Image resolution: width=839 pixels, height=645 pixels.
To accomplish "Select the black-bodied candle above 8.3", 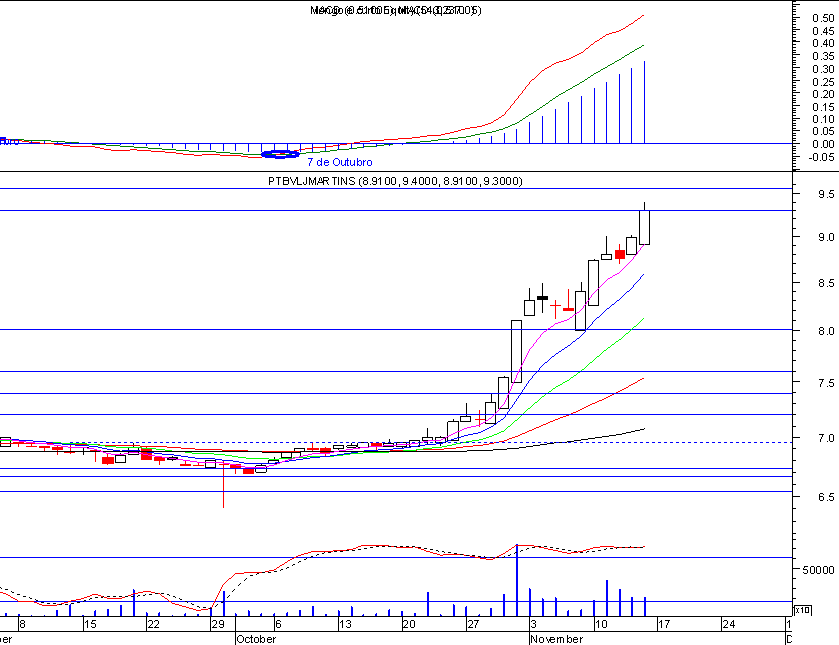I will pos(543,298).
